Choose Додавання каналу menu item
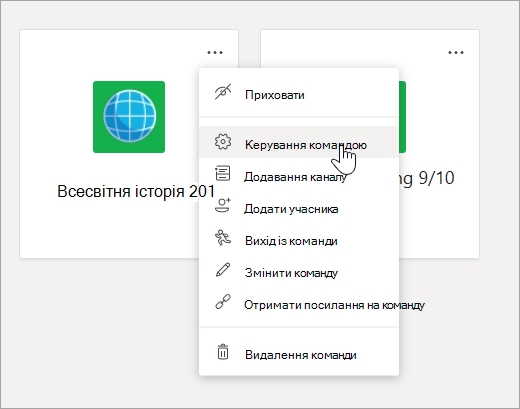The width and height of the screenshot is (520, 409). pyautogui.click(x=299, y=174)
